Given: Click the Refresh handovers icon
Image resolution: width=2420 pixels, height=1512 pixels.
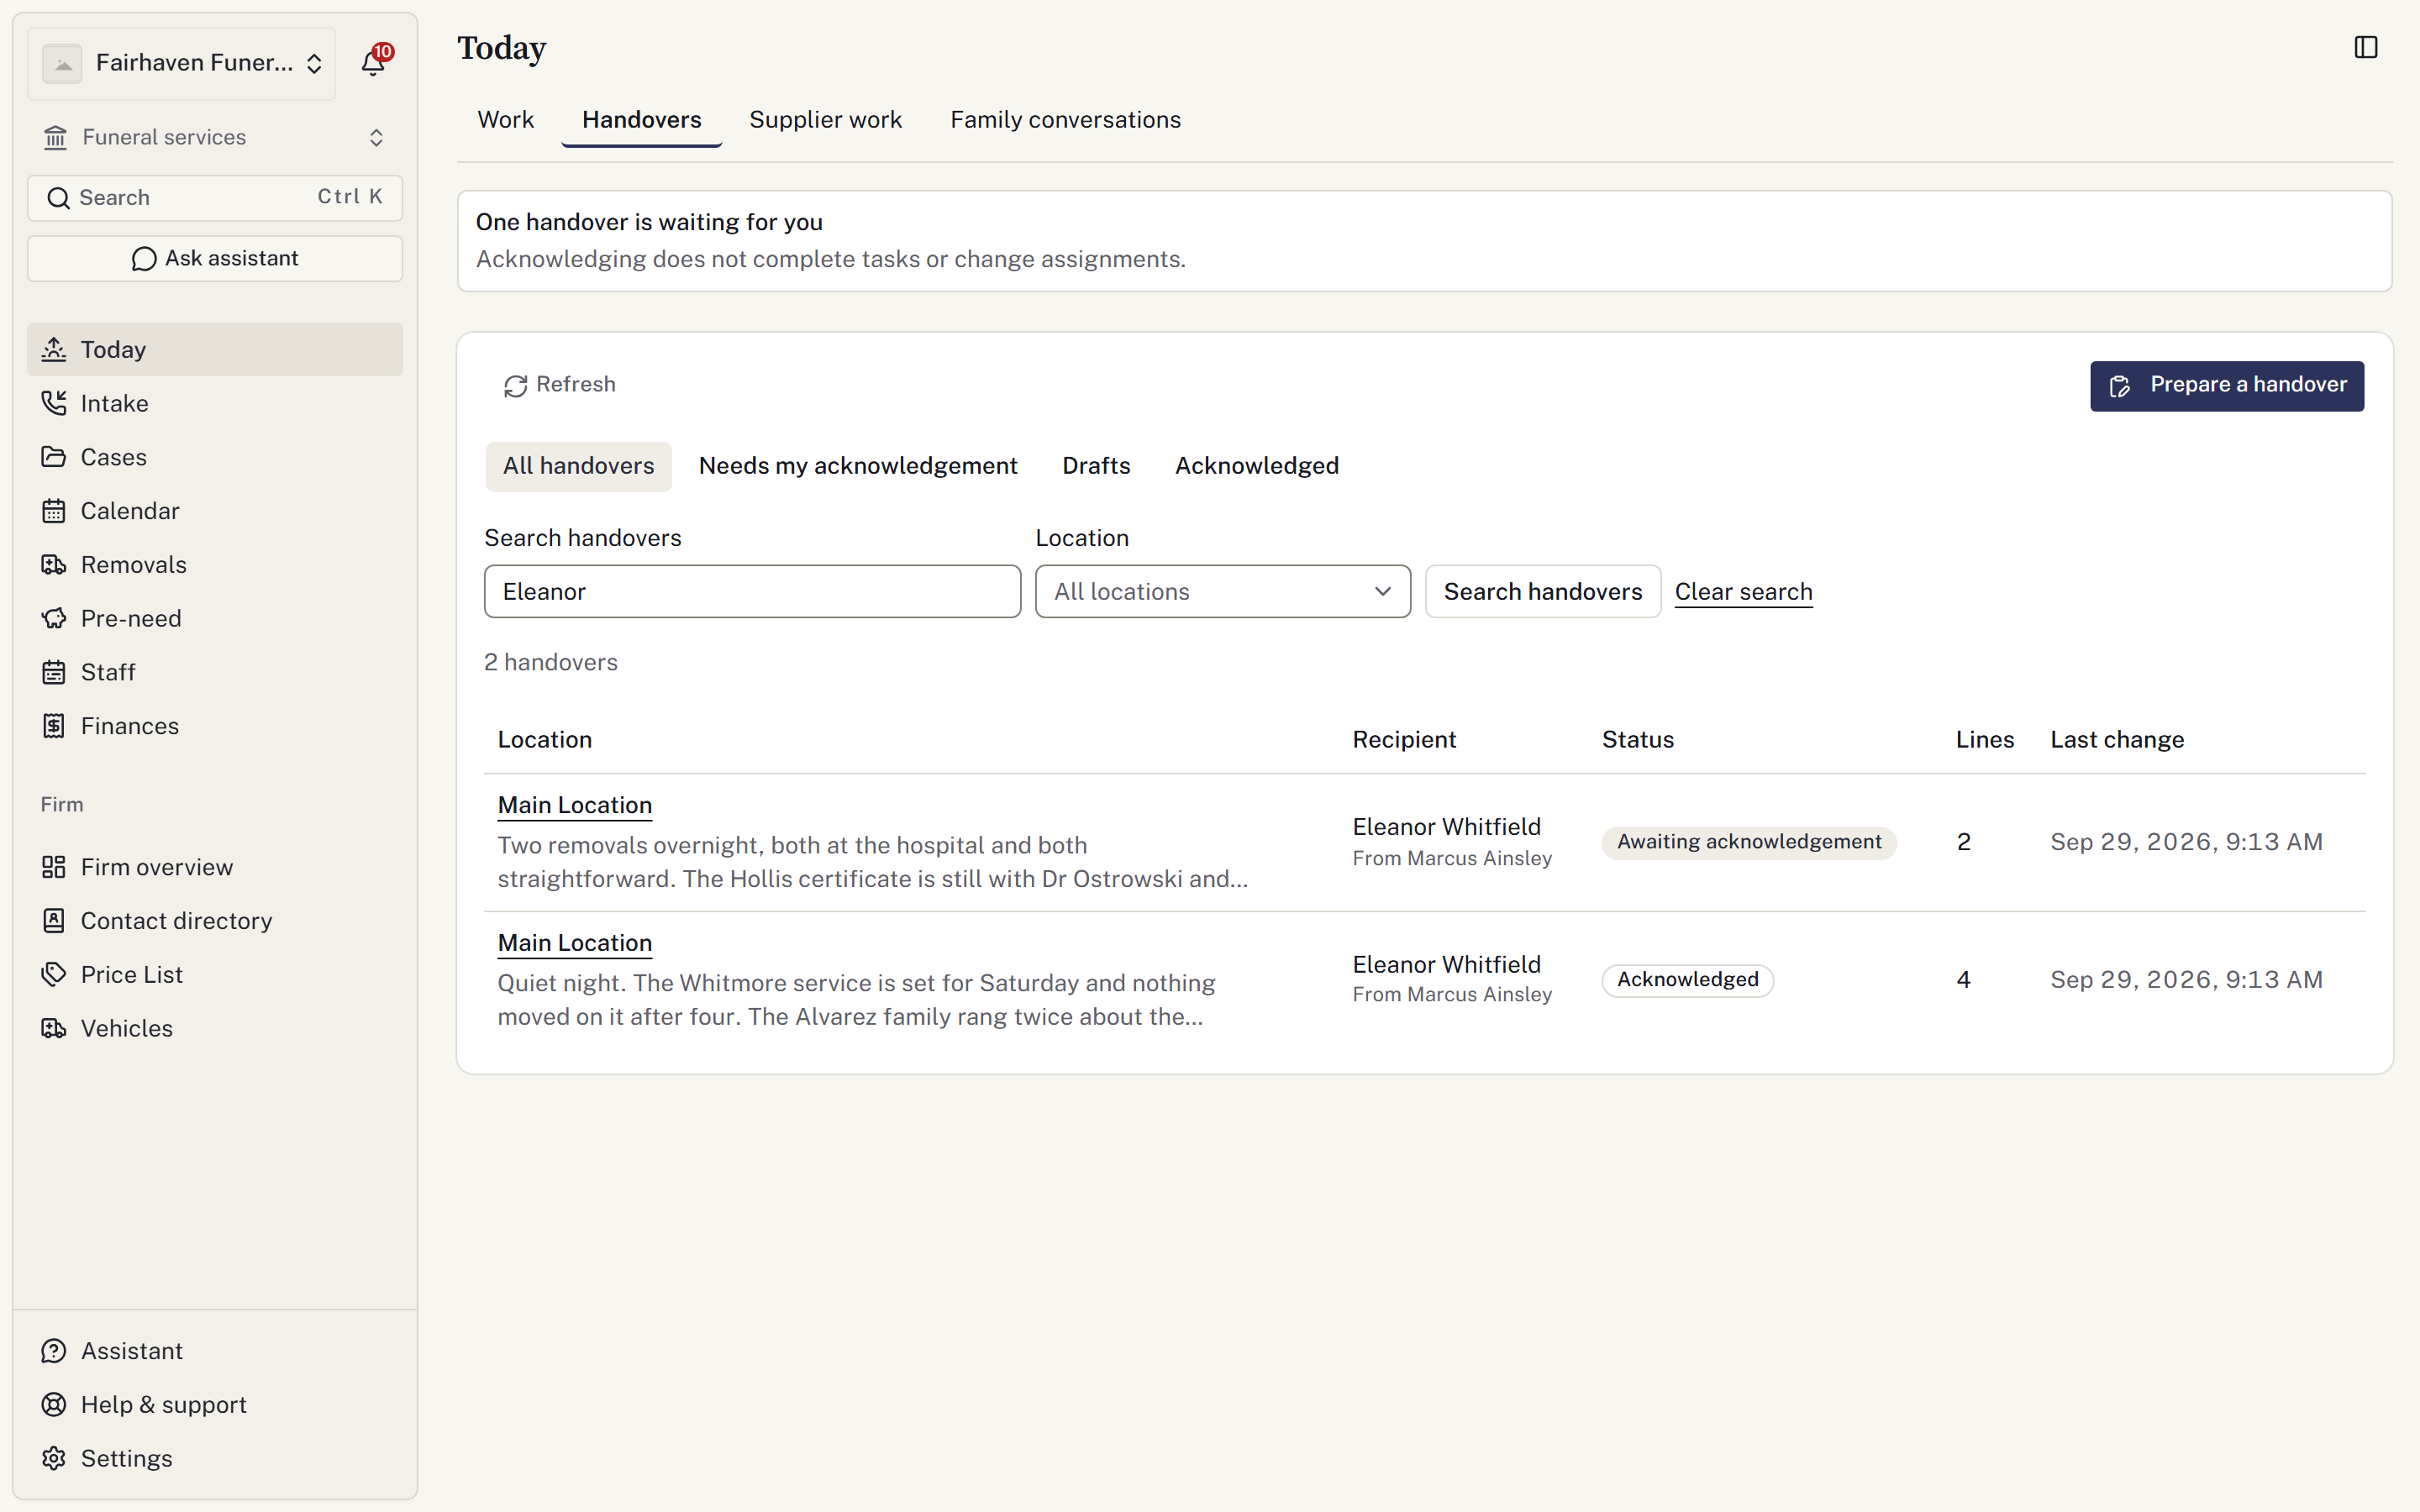Looking at the screenshot, I should pyautogui.click(x=515, y=386).
